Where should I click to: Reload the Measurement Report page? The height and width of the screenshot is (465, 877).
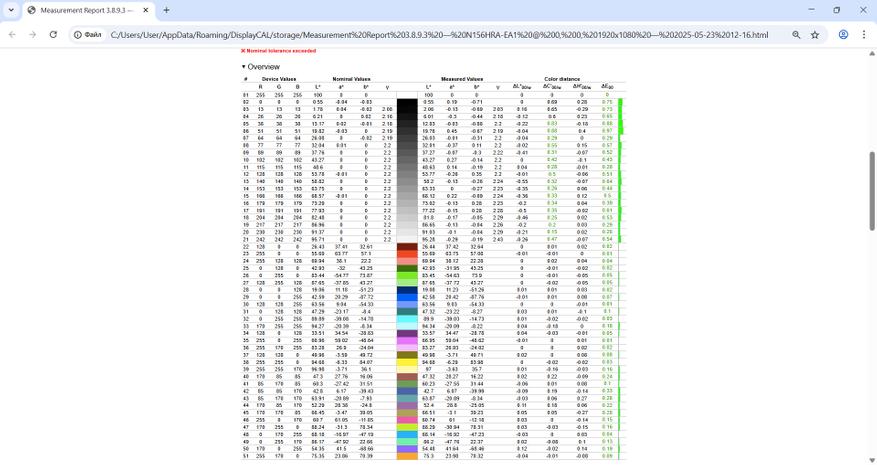pyautogui.click(x=53, y=35)
